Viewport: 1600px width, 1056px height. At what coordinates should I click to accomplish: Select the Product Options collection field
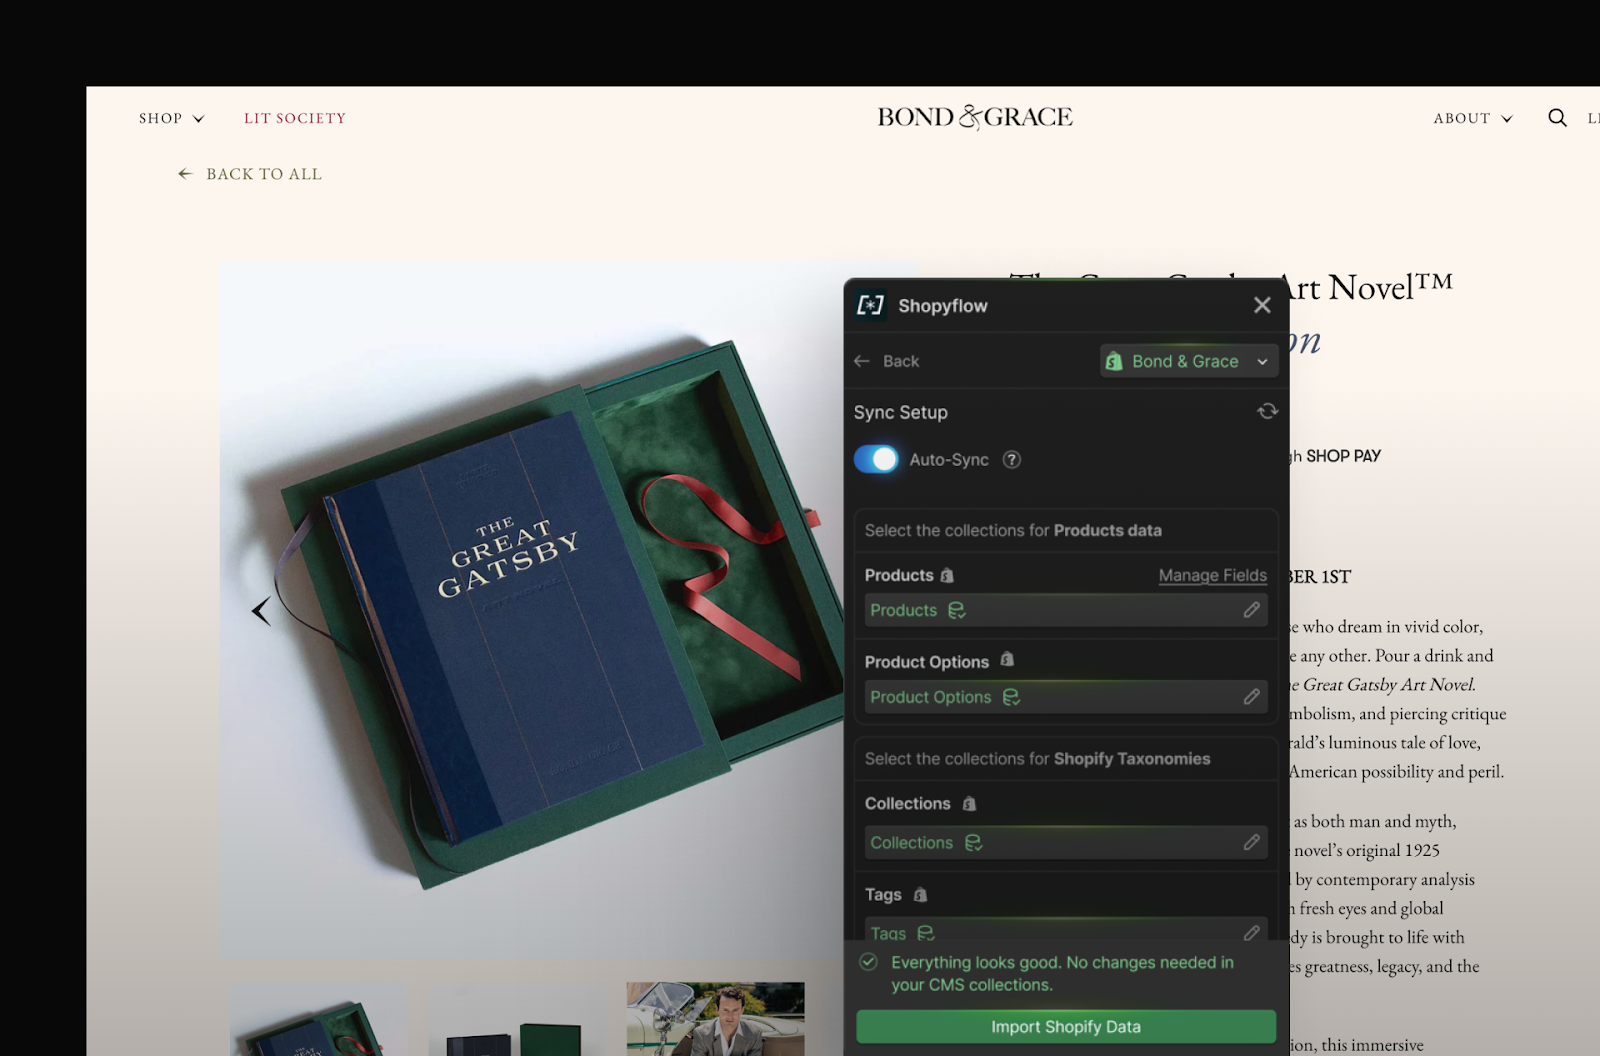pyautogui.click(x=1066, y=697)
